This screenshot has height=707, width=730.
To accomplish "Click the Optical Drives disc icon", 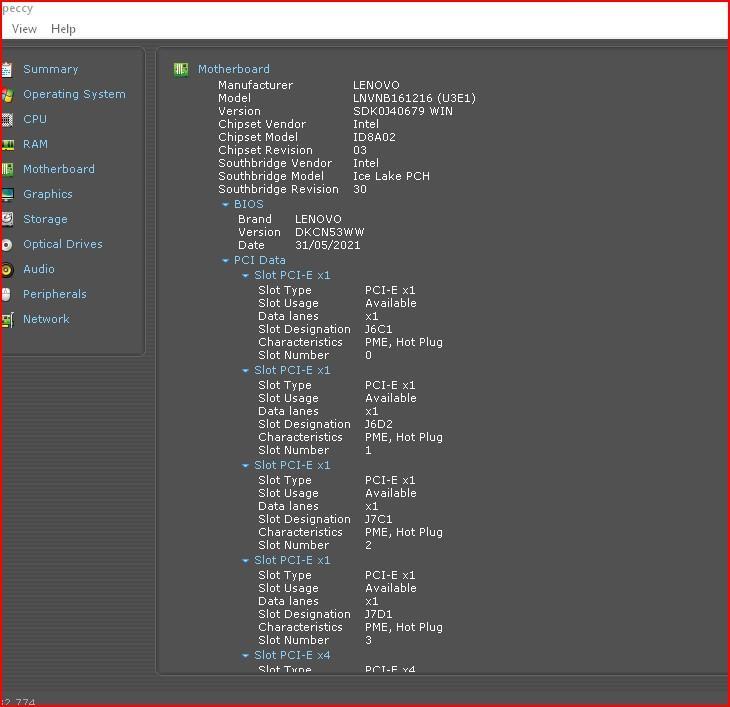I will pos(7,245).
